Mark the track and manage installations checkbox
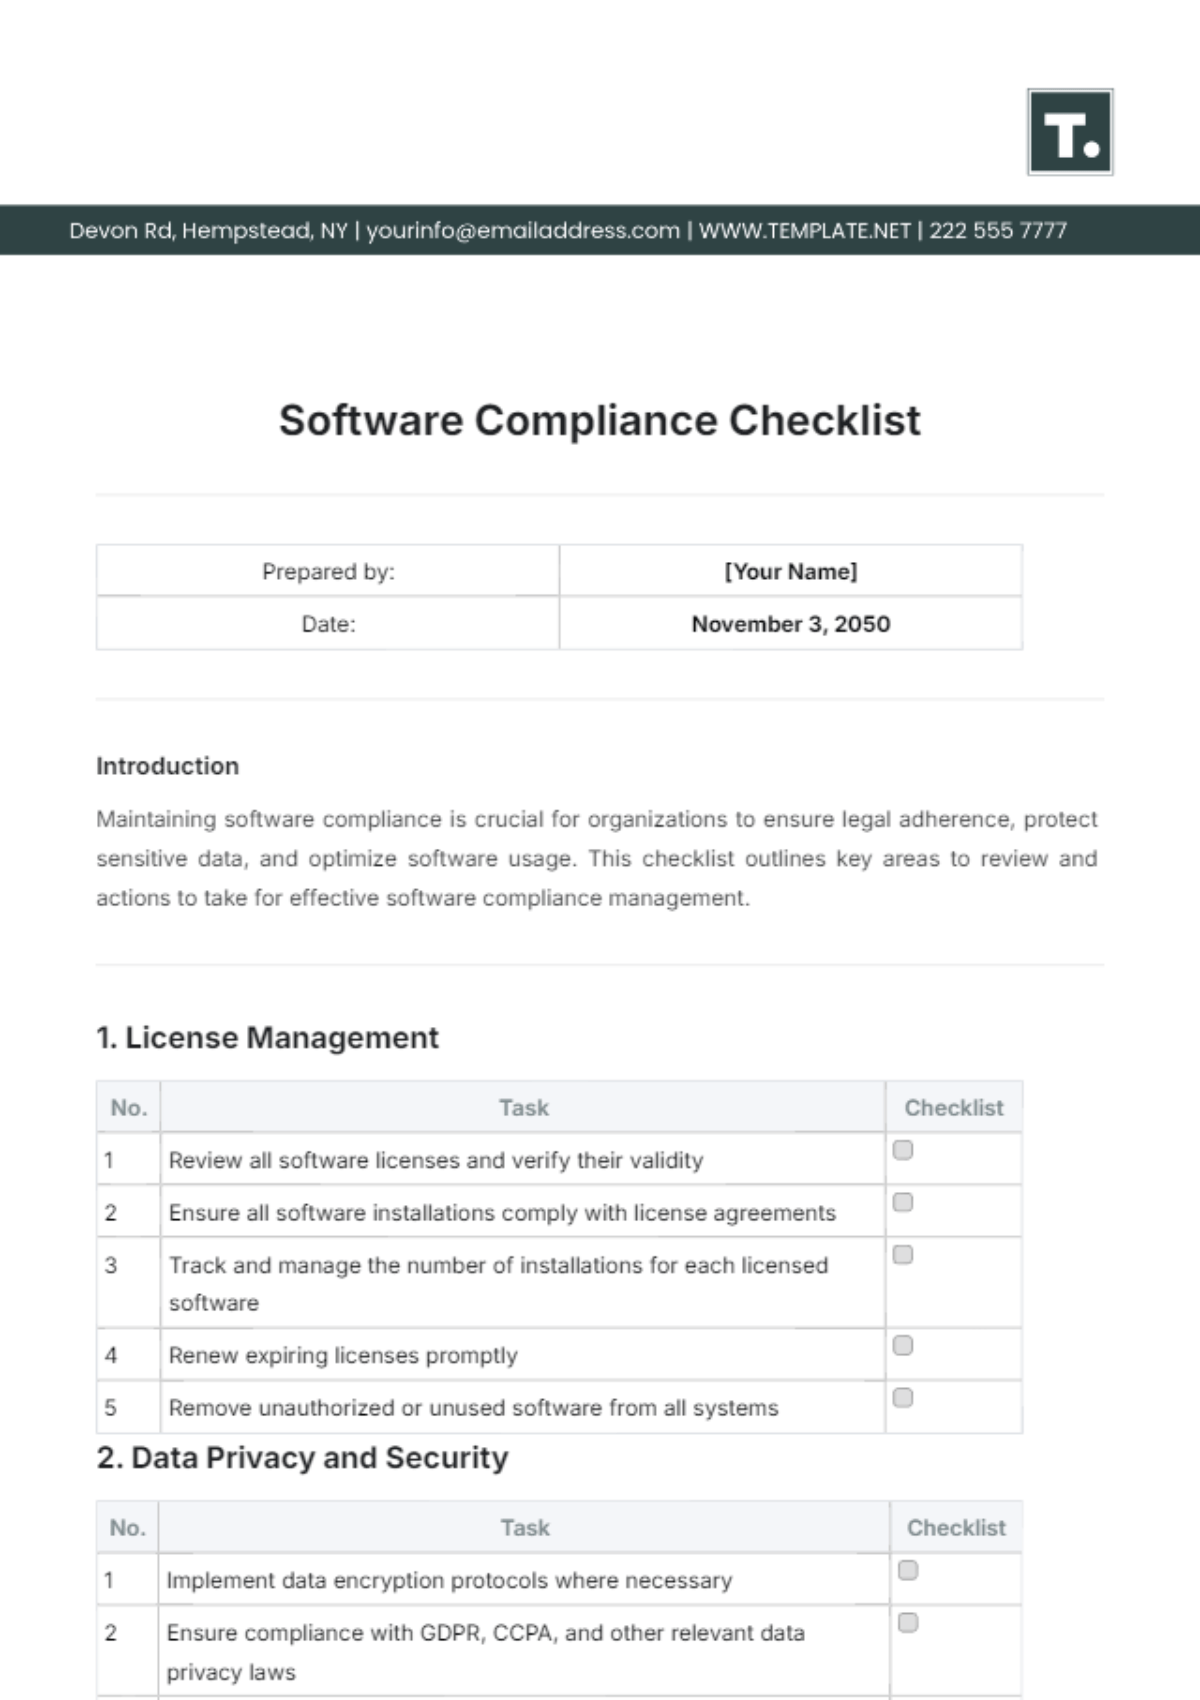Viewport: 1200px width, 1700px height. coord(903,1254)
